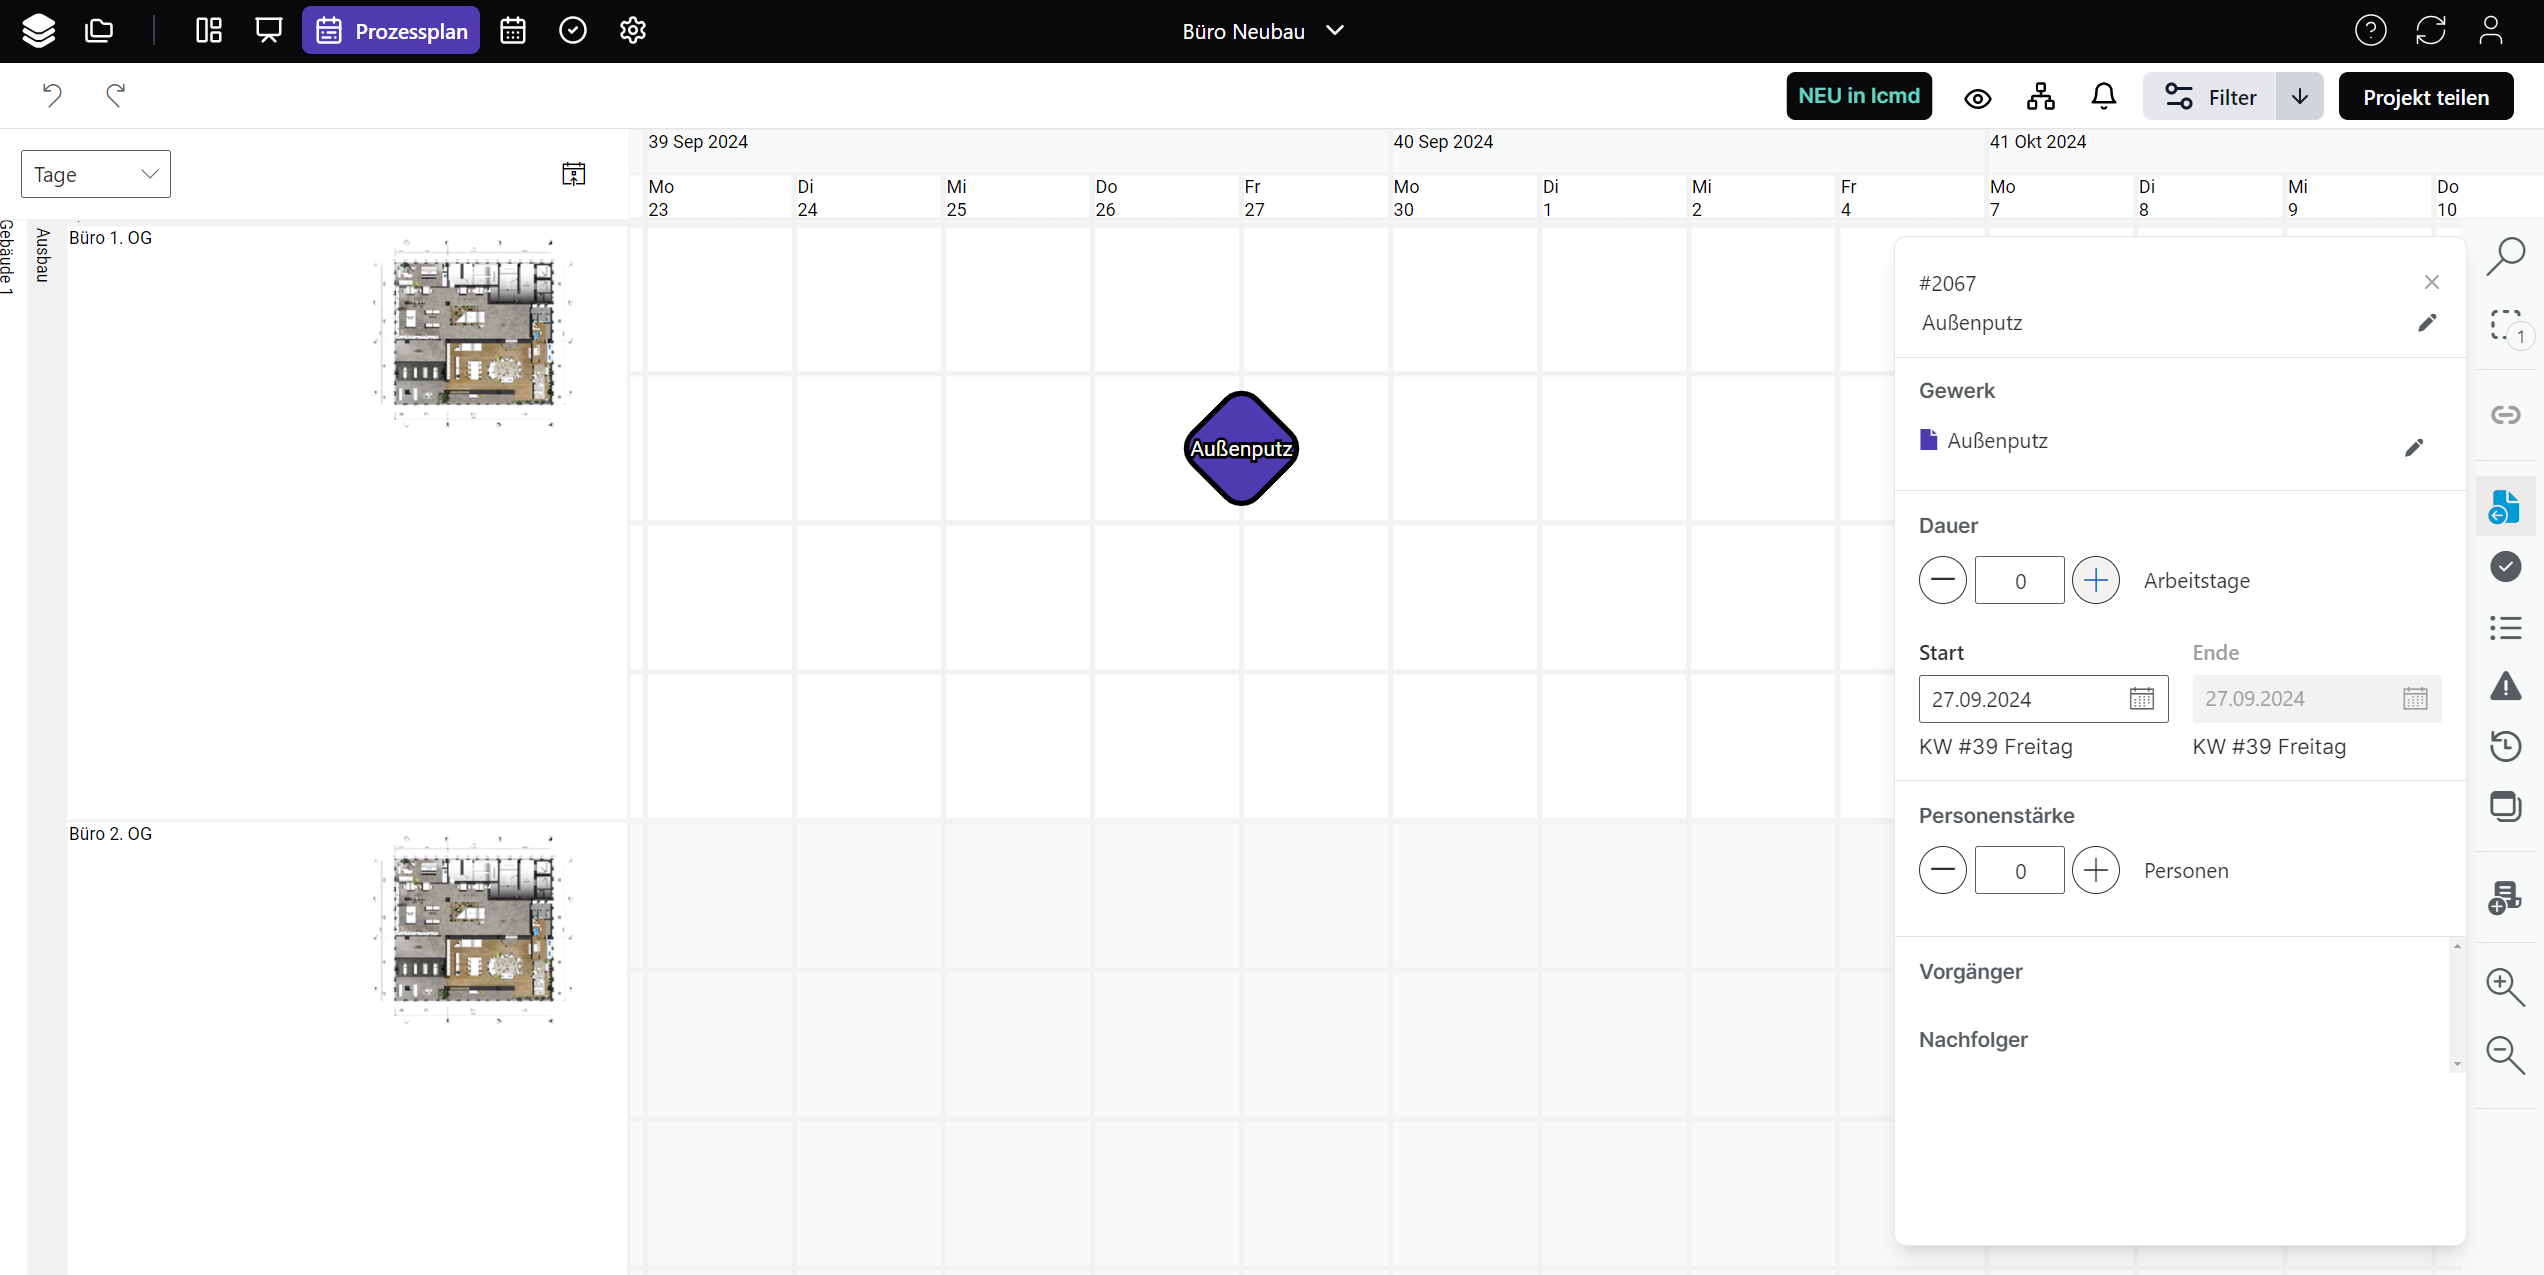This screenshot has height=1275, width=2544.
Task: Open the hierarchy structure icon
Action: click(2040, 96)
